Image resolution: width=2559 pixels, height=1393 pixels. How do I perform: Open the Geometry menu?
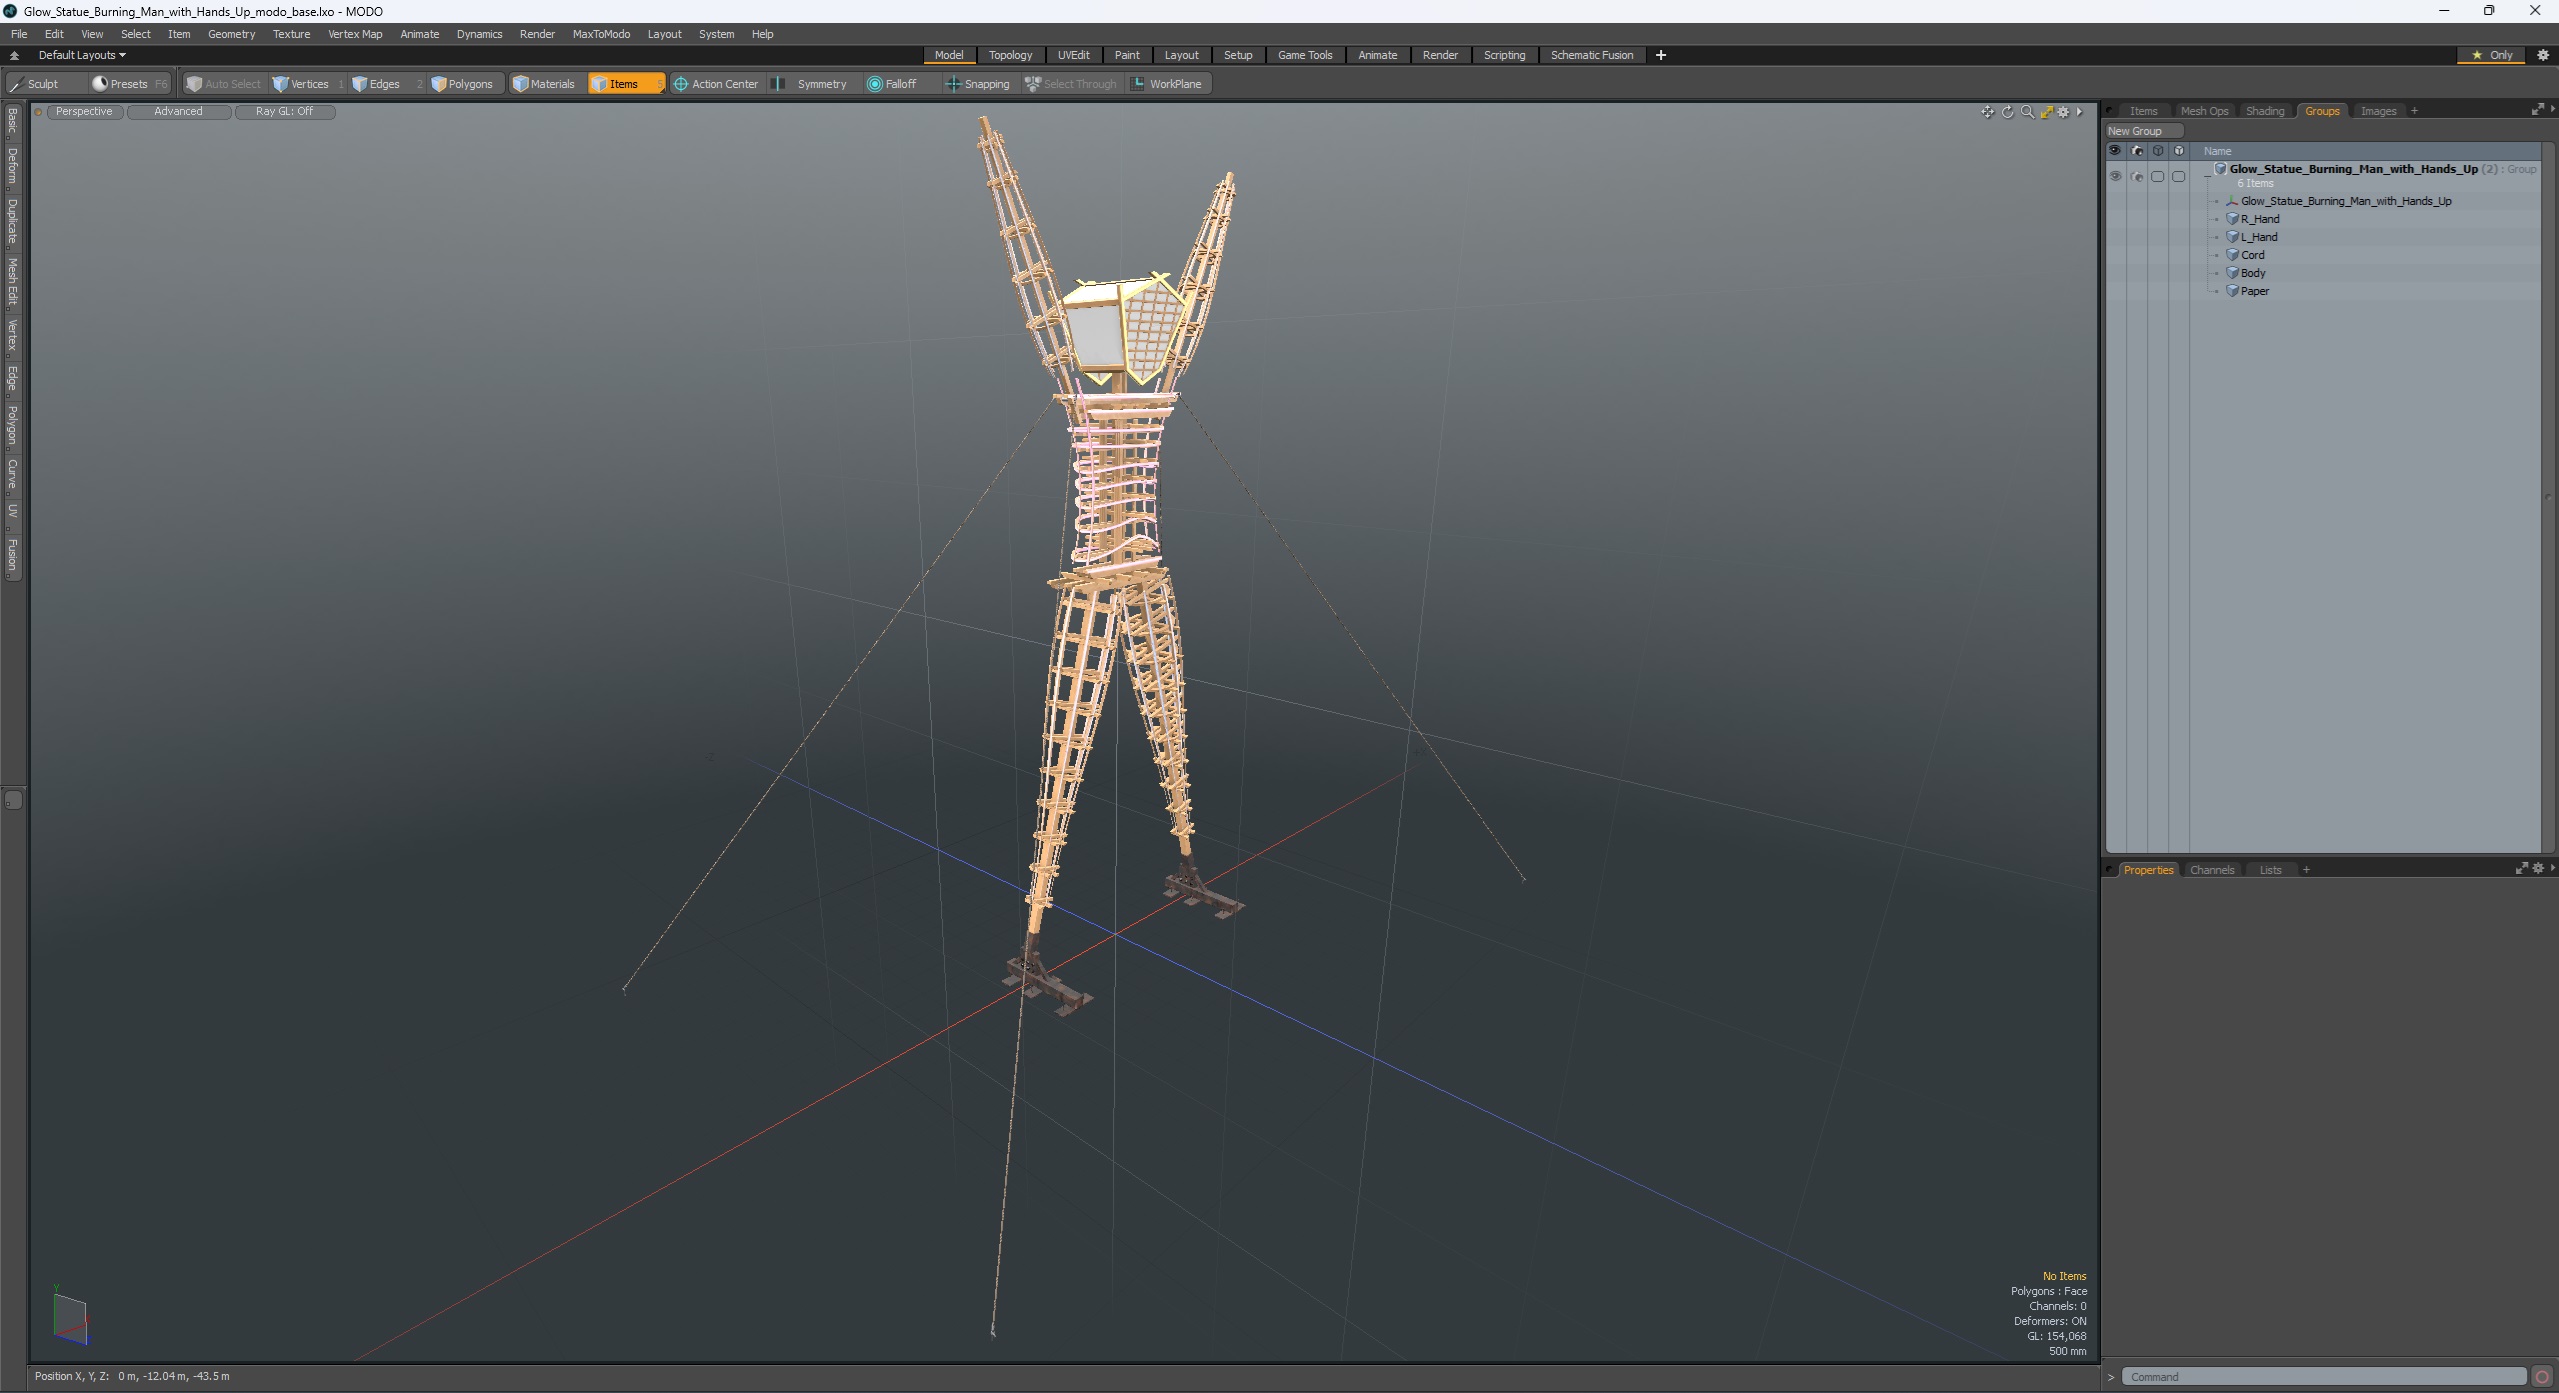[231, 34]
